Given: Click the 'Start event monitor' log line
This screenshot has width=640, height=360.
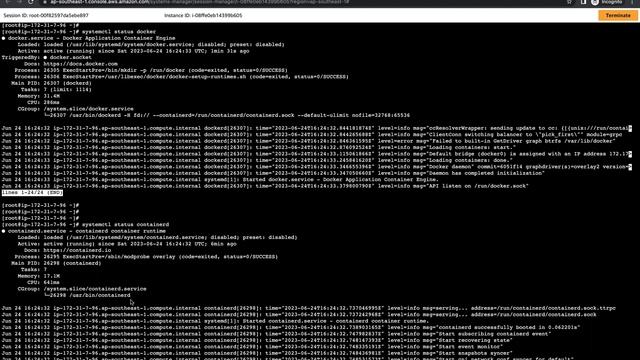Looking at the screenshot, I should coord(256,347).
